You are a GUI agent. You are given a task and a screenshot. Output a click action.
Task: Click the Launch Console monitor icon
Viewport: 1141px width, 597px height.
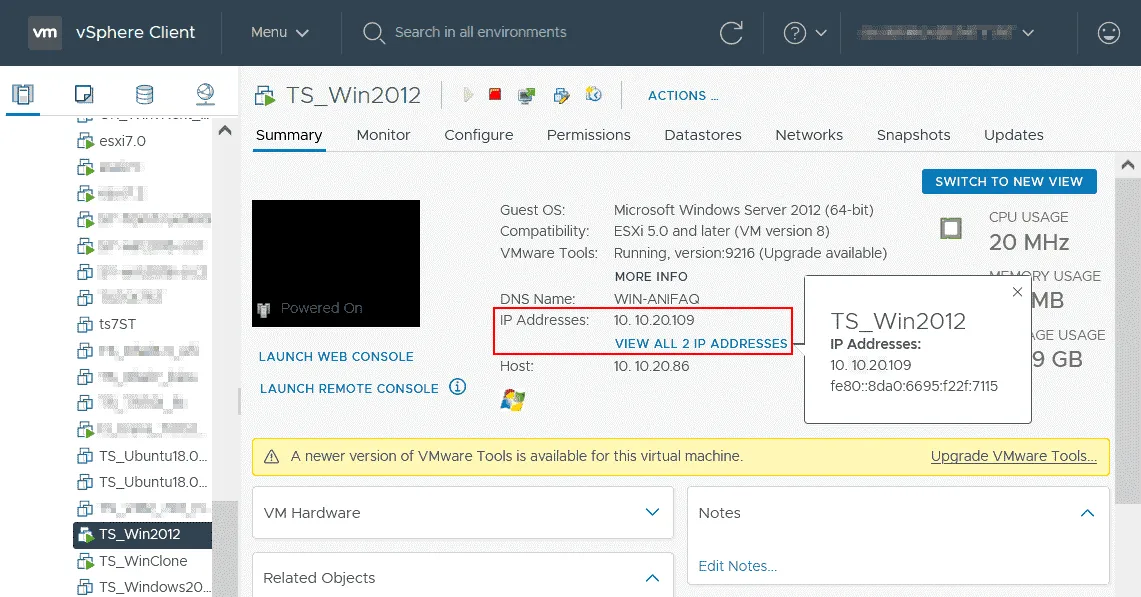click(x=526, y=95)
